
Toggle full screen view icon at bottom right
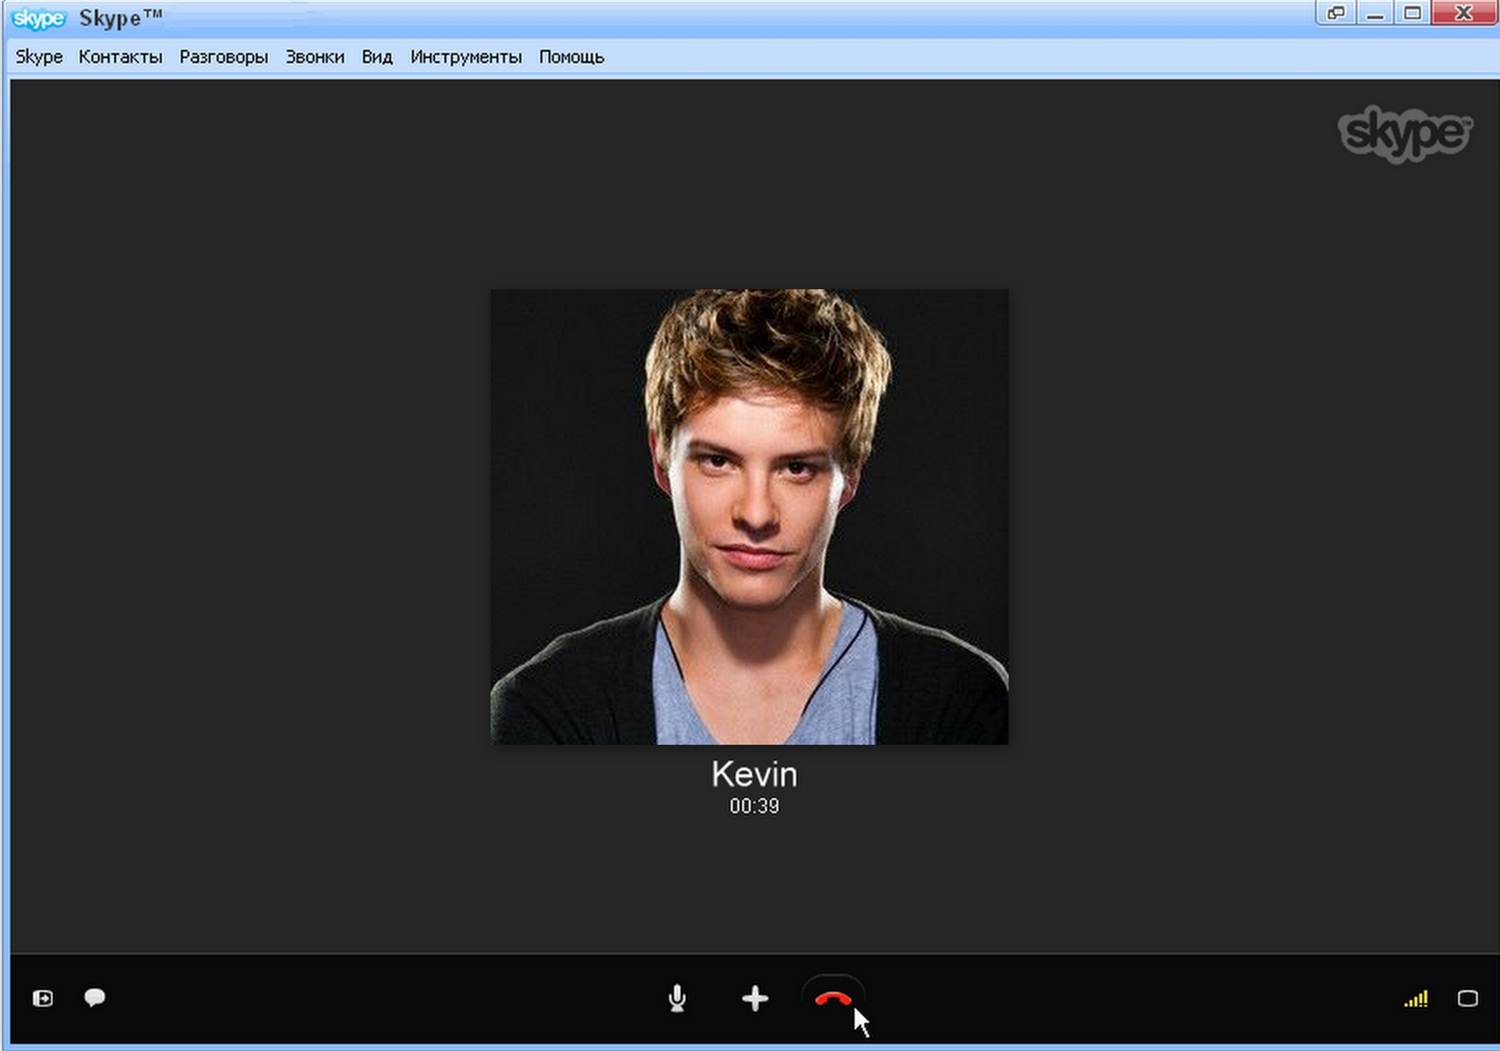point(1467,998)
